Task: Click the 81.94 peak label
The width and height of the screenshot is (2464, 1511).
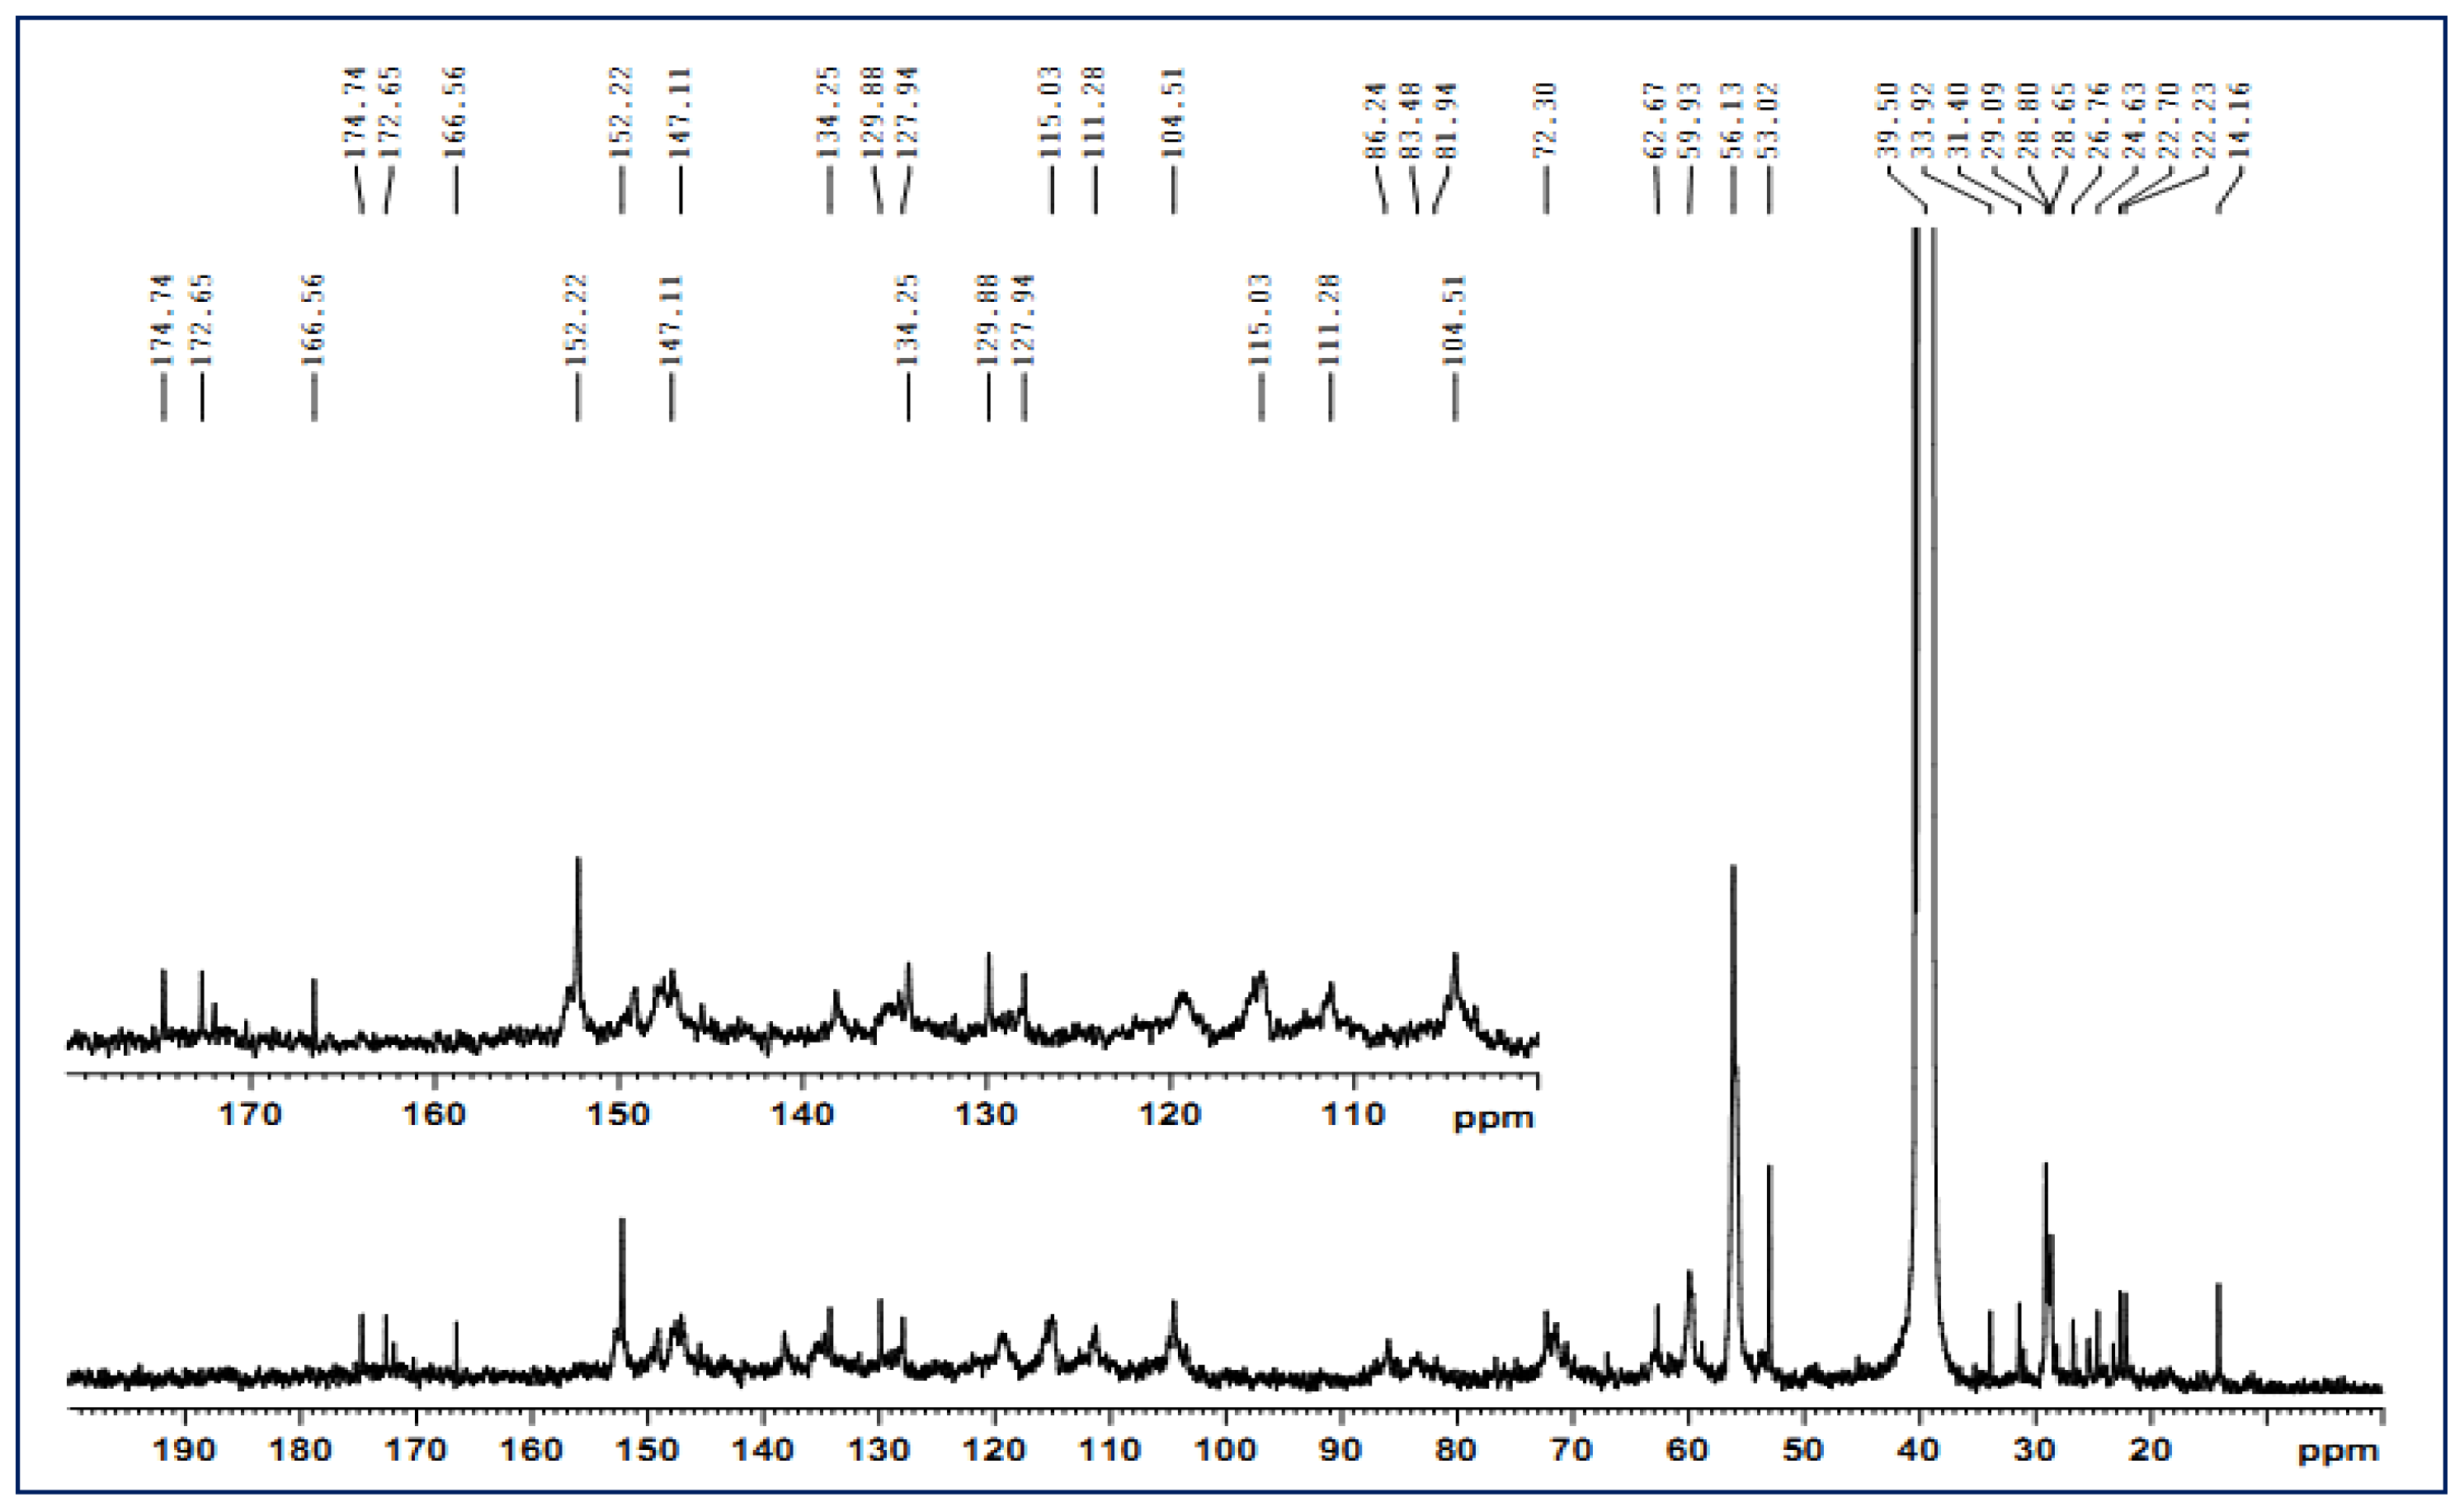Action: point(1447,121)
